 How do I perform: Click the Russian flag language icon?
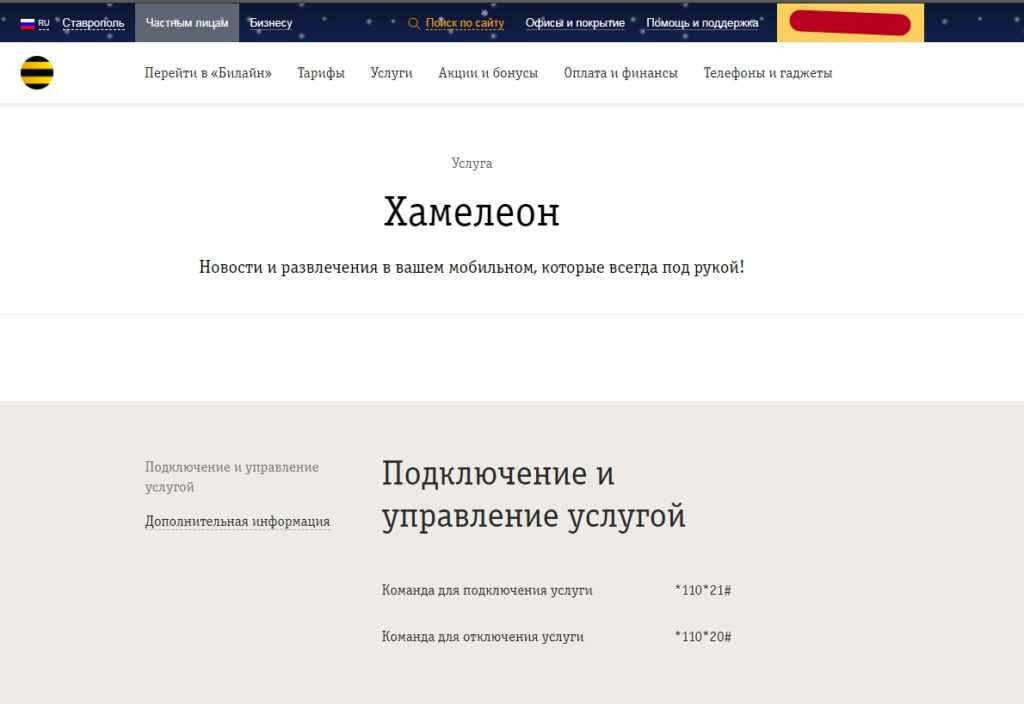pyautogui.click(x=28, y=23)
